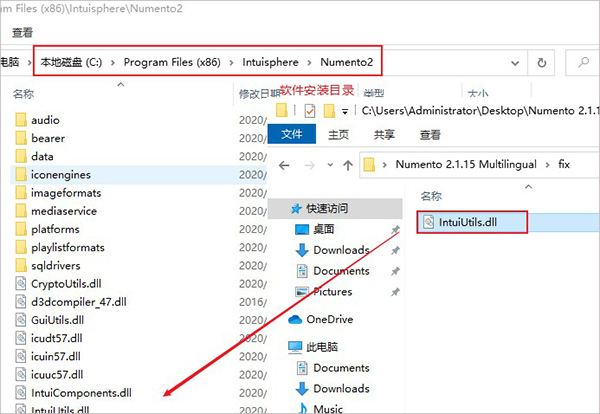This screenshot has width=600, height=414.
Task: Select platforms folder icon
Action: tap(21, 229)
